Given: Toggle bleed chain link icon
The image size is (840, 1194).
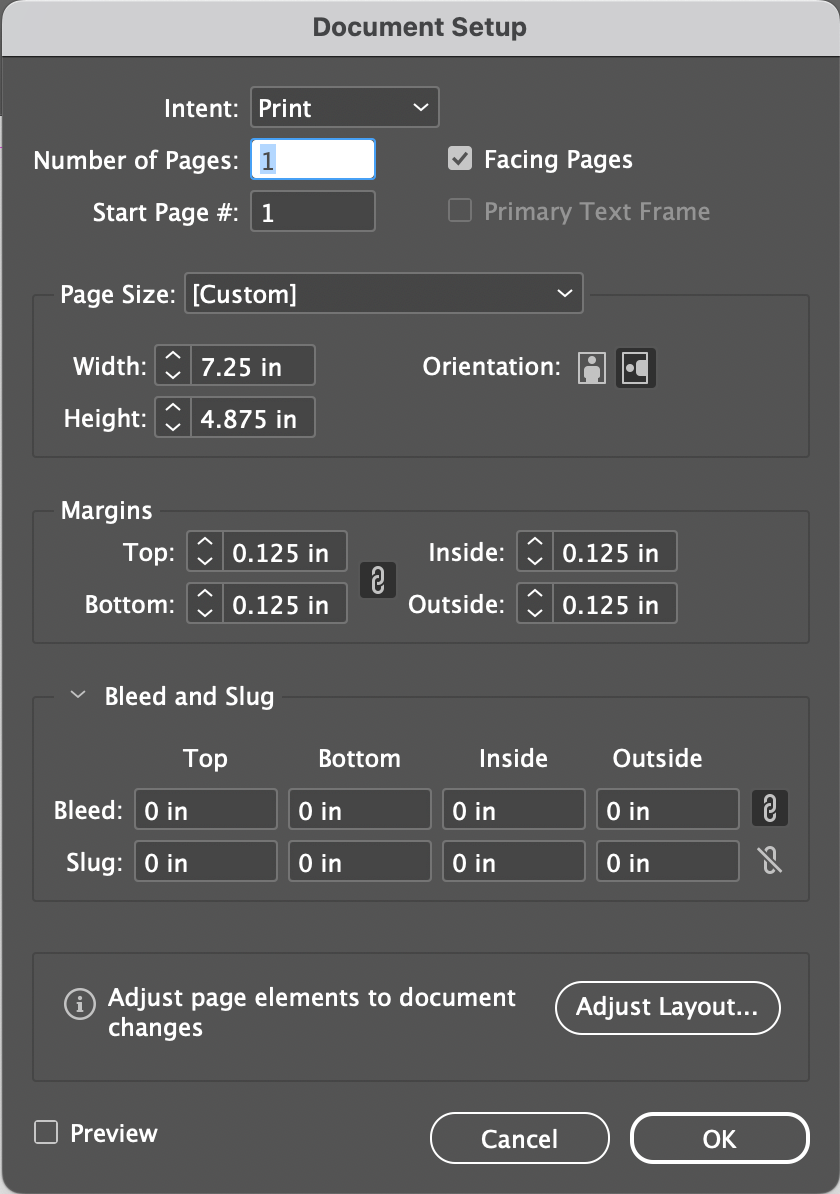Looking at the screenshot, I should click(770, 808).
